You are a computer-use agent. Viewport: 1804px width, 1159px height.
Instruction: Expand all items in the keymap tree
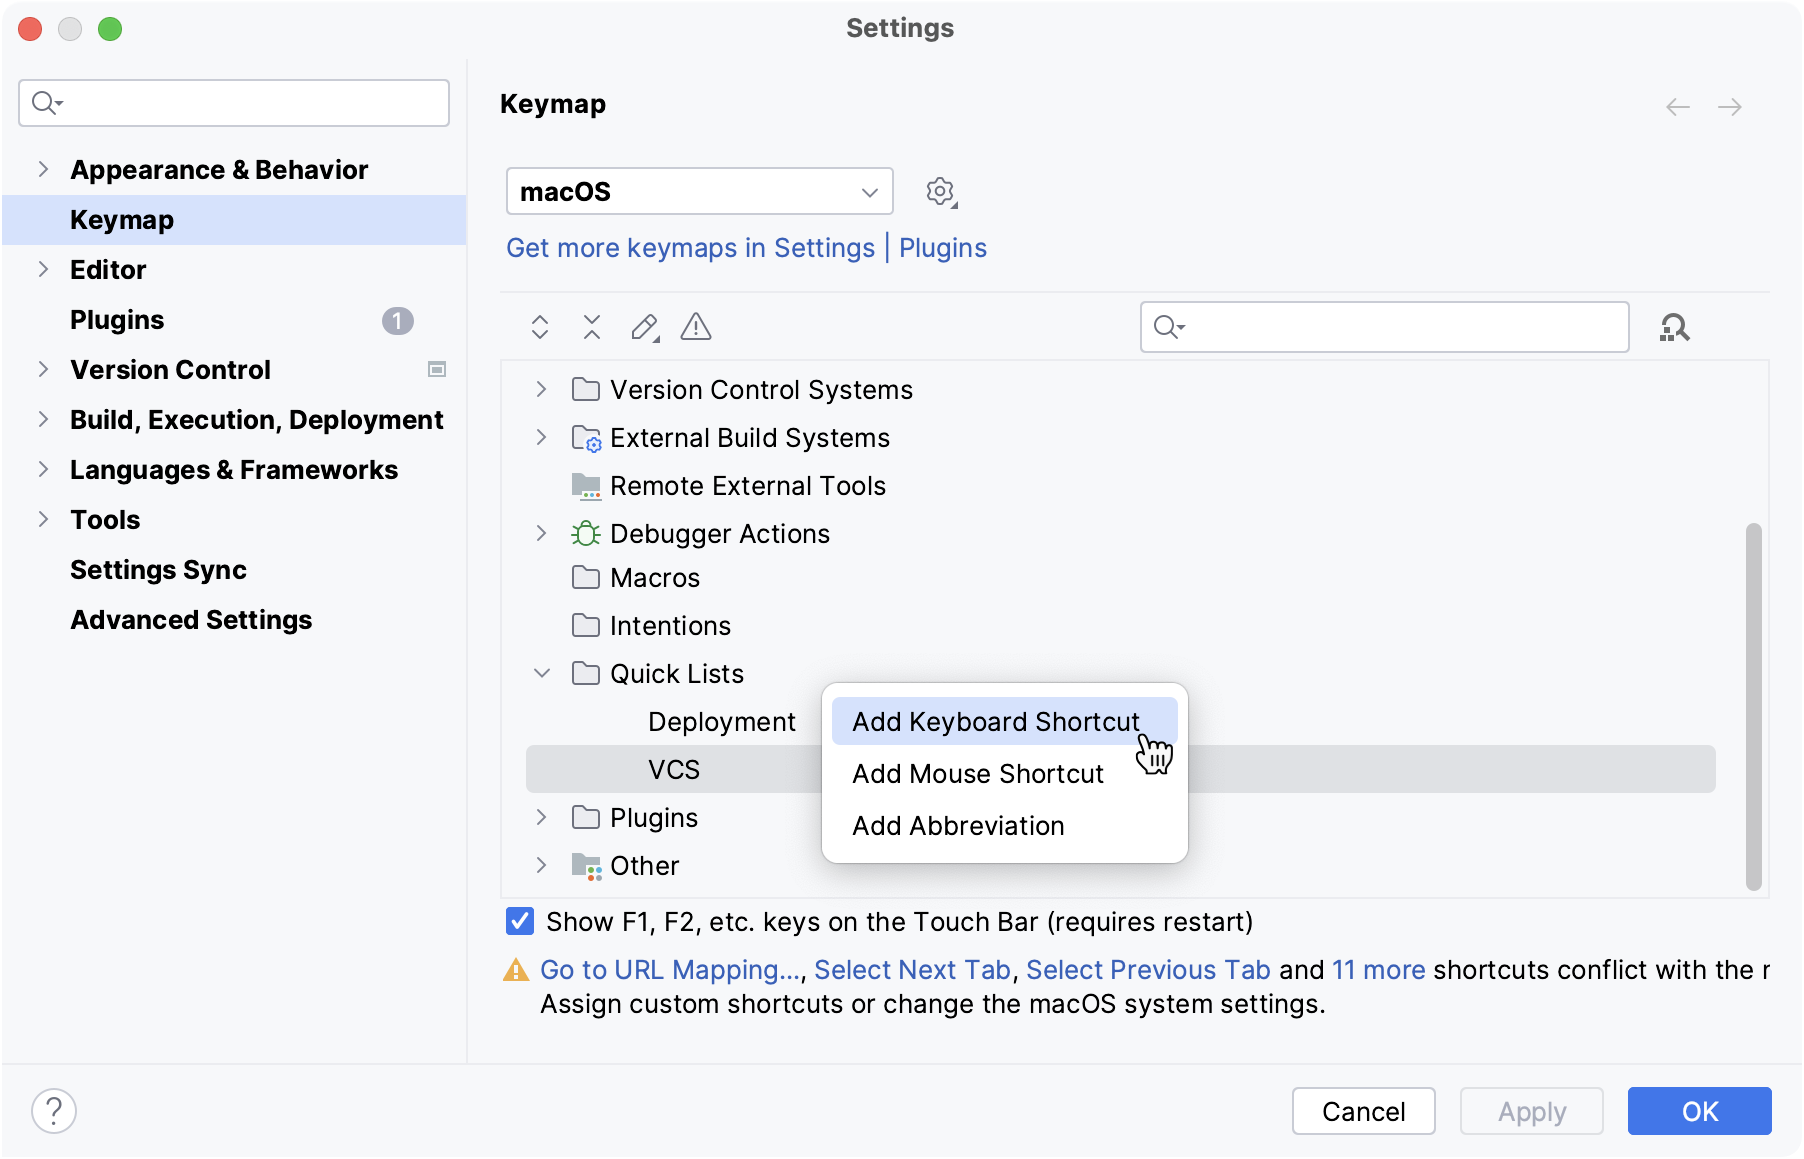pos(539,327)
